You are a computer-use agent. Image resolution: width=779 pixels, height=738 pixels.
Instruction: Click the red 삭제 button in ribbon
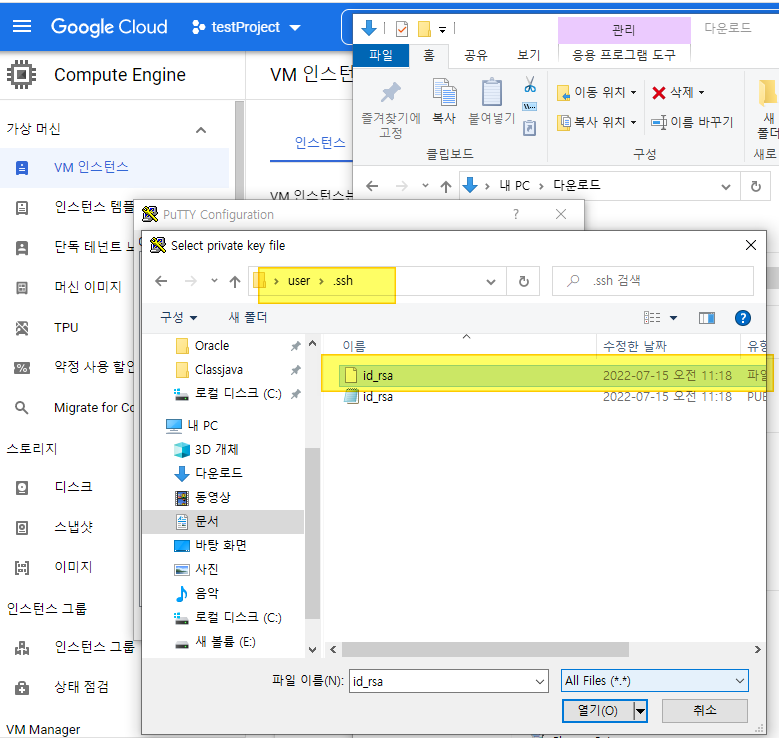678,92
